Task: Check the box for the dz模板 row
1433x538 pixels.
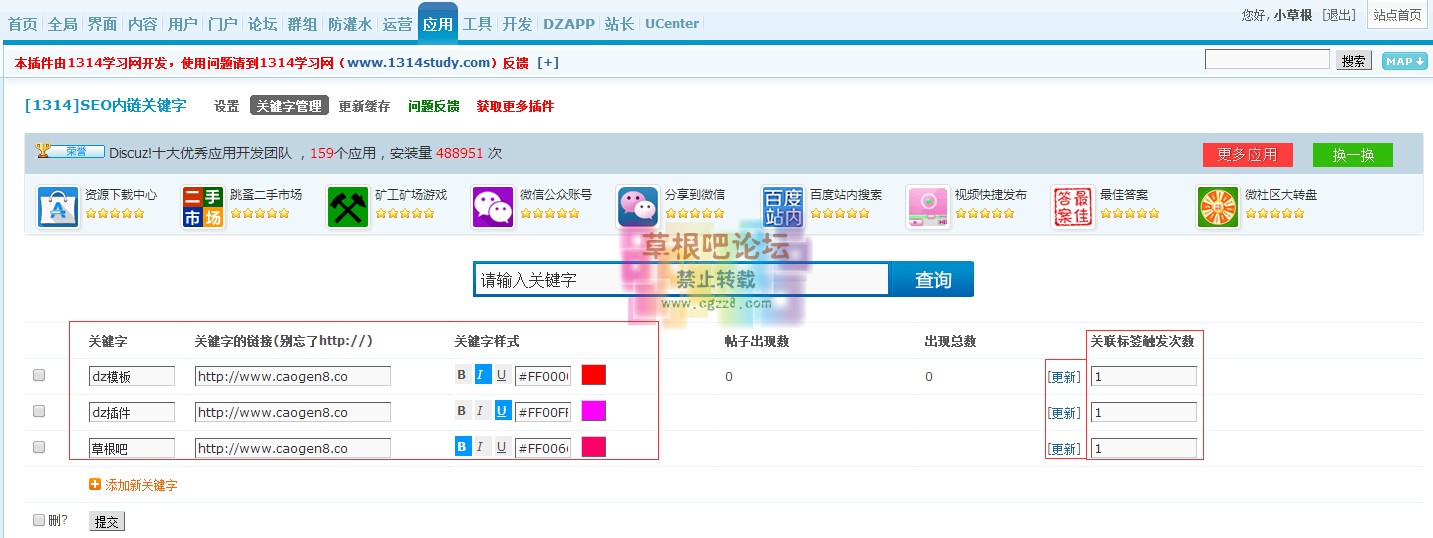Action: click(39, 375)
